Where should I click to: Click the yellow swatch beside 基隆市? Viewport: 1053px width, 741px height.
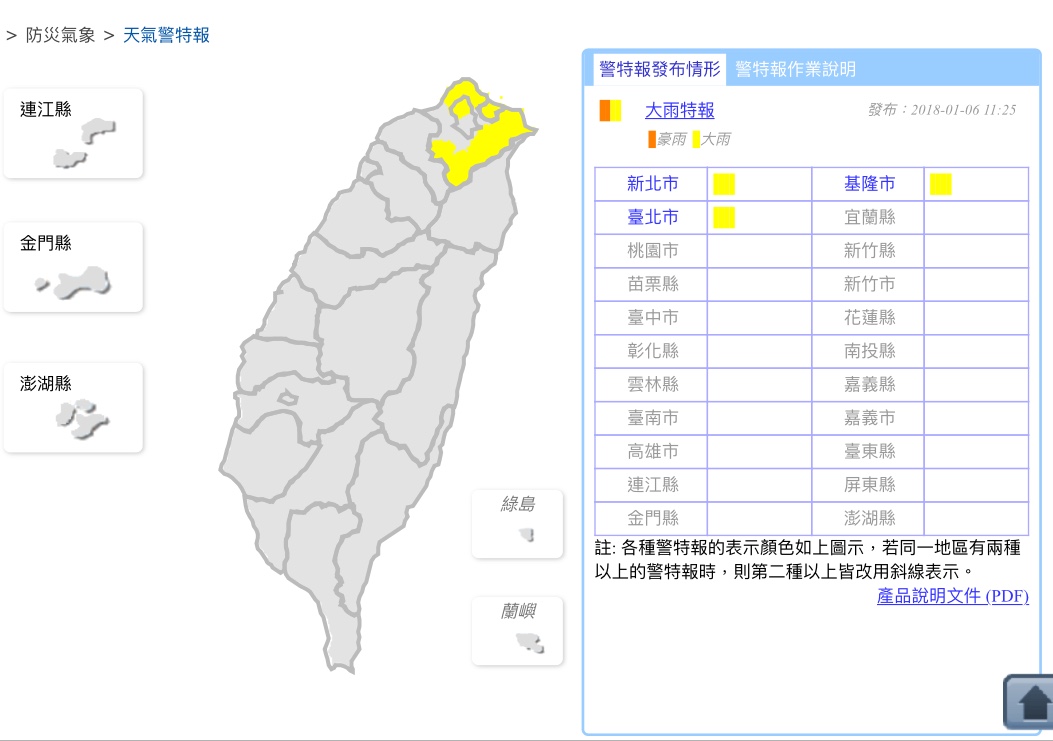(x=941, y=184)
